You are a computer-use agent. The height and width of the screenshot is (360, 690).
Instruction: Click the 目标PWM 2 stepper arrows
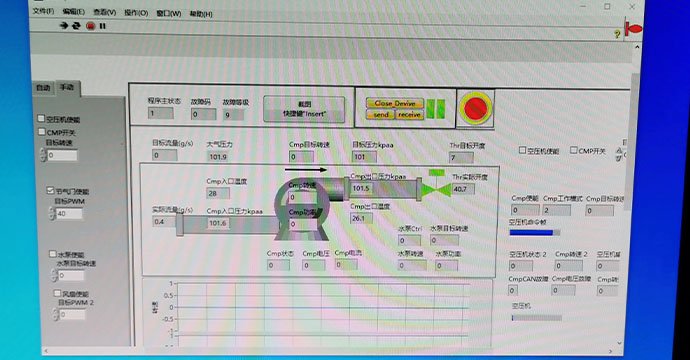point(55,315)
